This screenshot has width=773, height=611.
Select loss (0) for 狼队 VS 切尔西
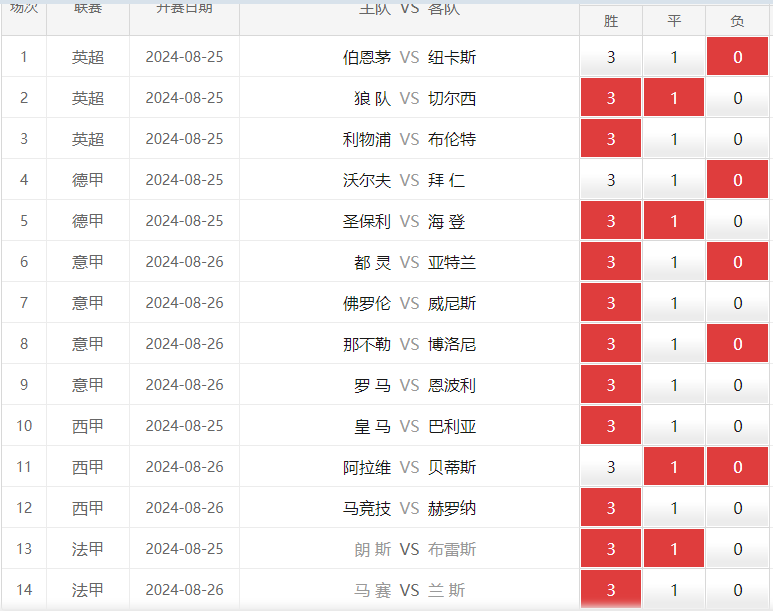pyautogui.click(x=738, y=98)
